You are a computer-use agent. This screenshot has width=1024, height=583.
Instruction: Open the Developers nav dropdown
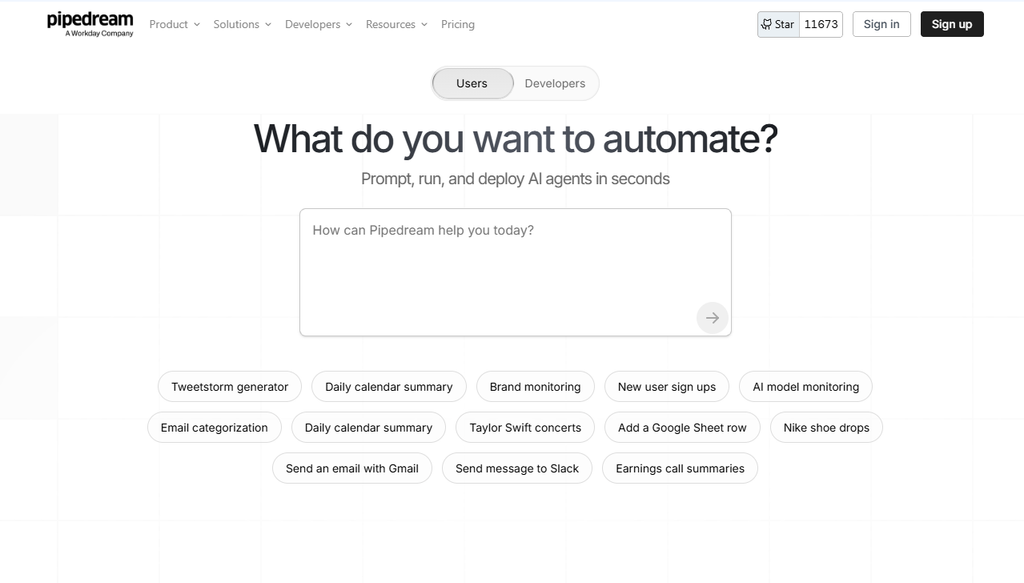pos(318,24)
